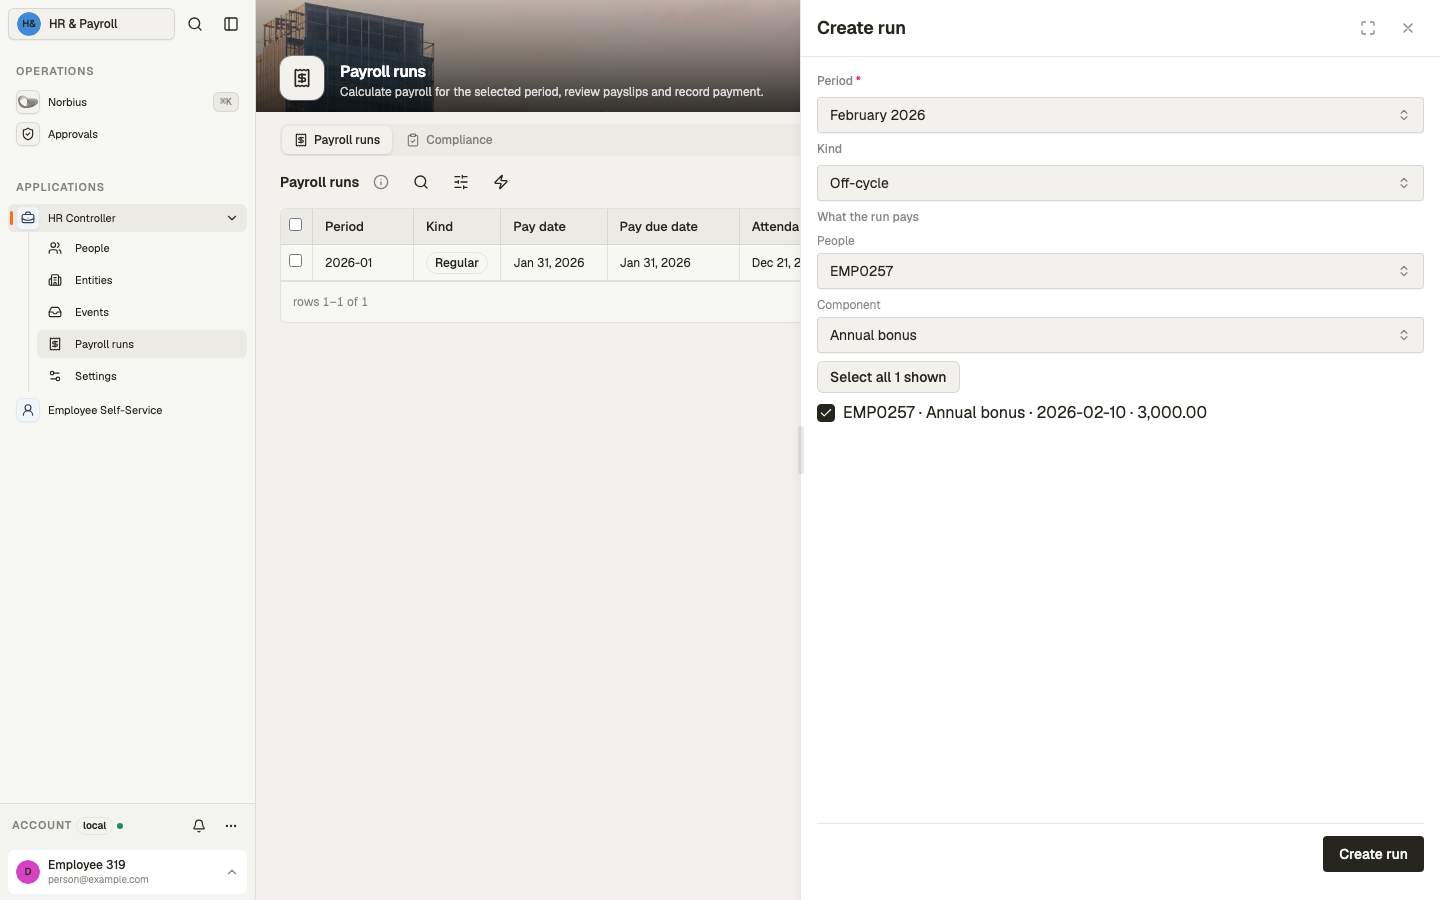Open Settings under HR Controller
This screenshot has width=1440, height=900.
click(142, 376)
